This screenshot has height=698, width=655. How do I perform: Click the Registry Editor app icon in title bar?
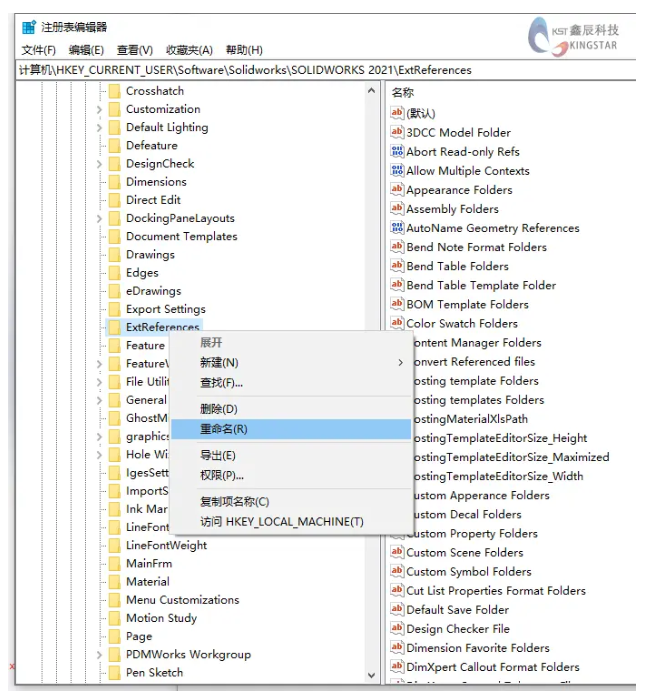(29, 27)
